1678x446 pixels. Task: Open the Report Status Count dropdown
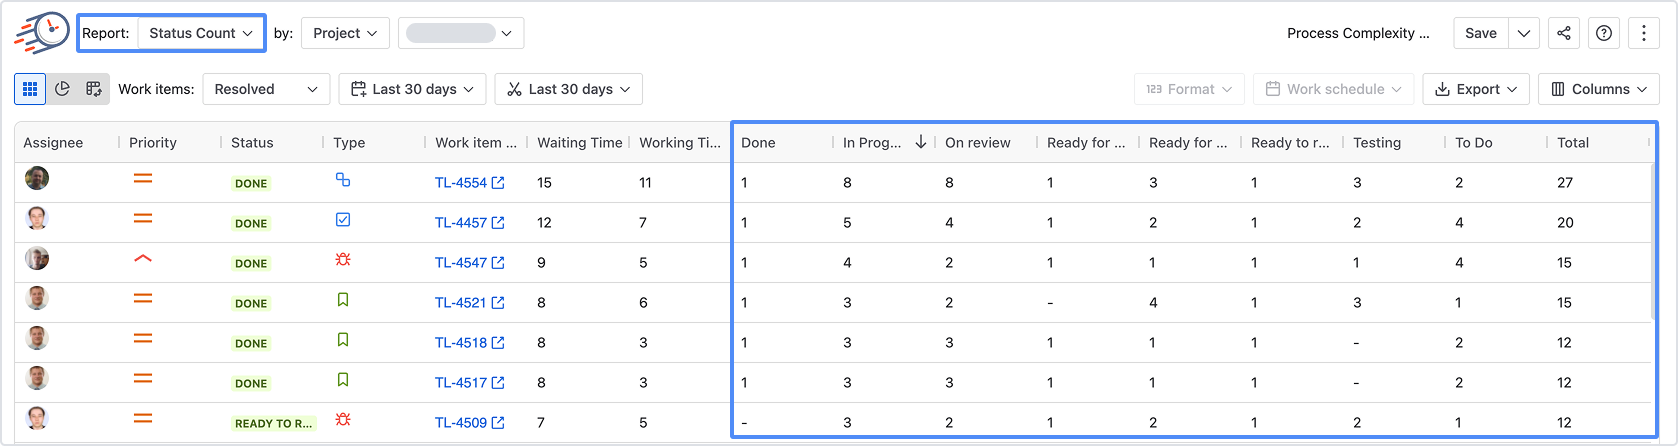point(200,33)
